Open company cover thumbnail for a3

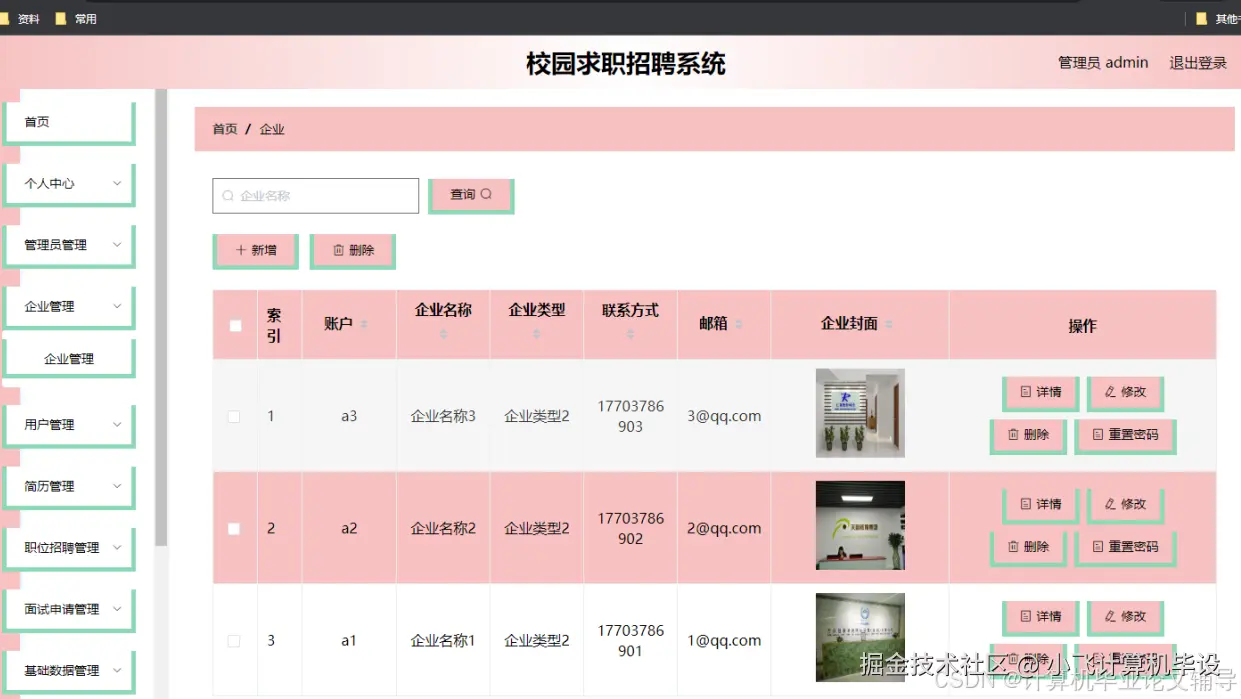[x=860, y=413]
